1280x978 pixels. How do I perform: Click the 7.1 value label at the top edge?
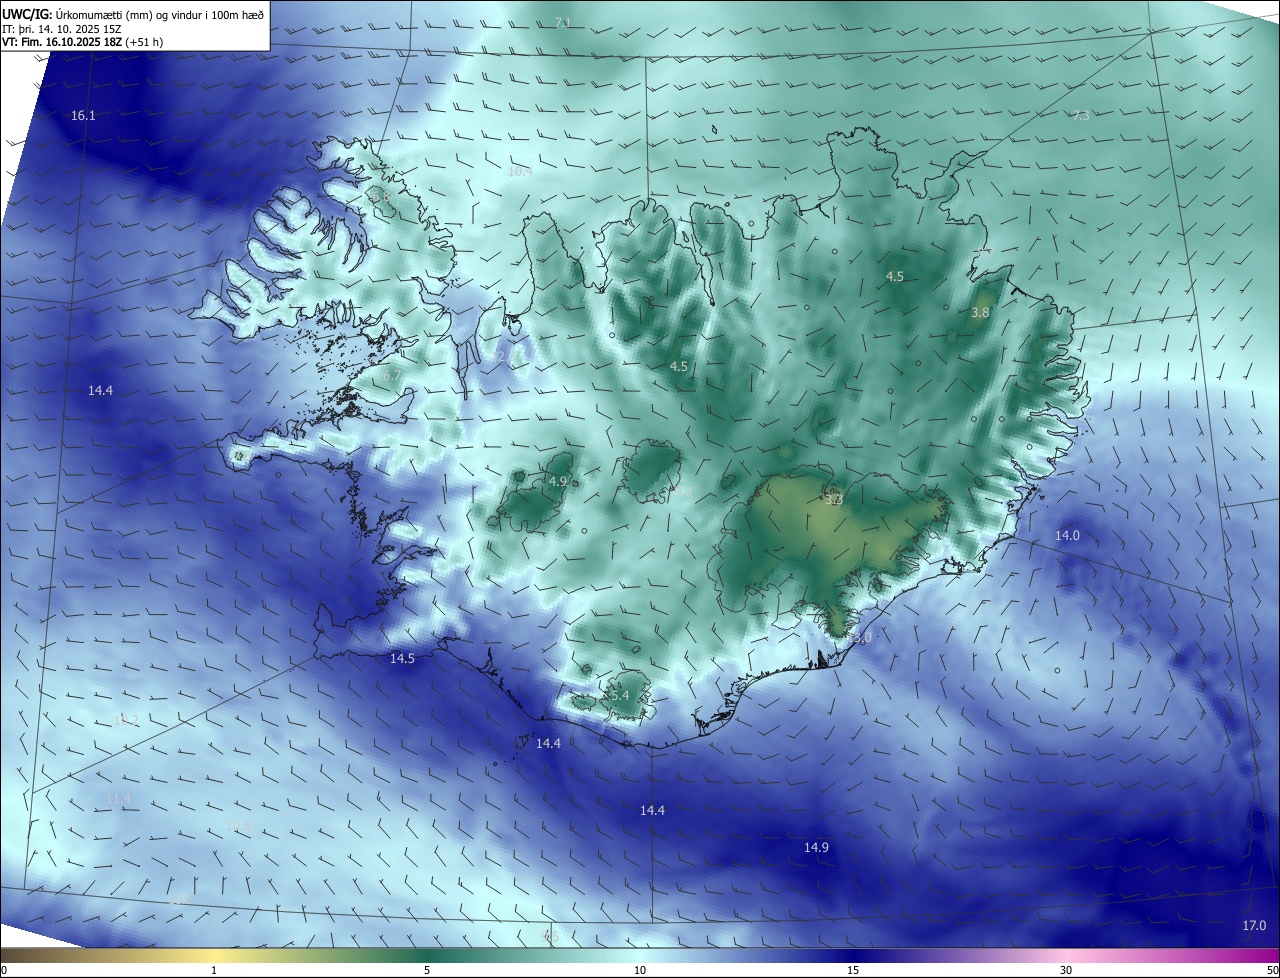563,23
